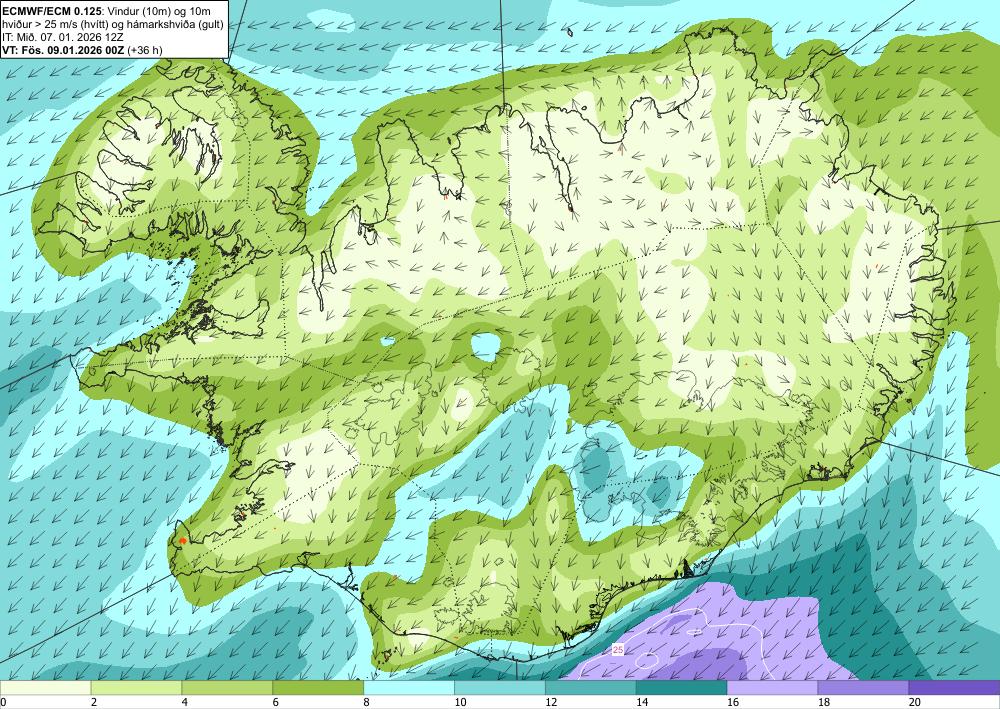Select the light cyan 8–10 m/s legend swatch
The height and width of the screenshot is (709, 1000).
[x=409, y=687]
